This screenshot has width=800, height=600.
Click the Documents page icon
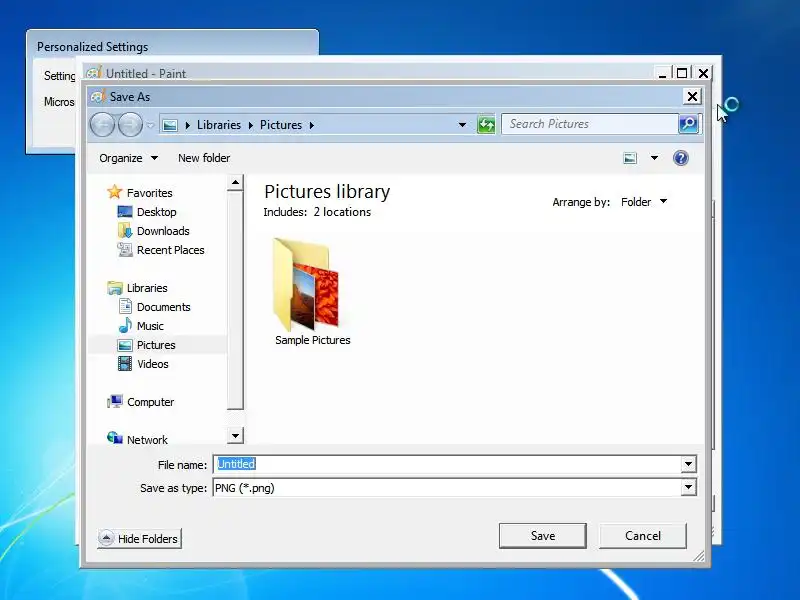coord(125,306)
